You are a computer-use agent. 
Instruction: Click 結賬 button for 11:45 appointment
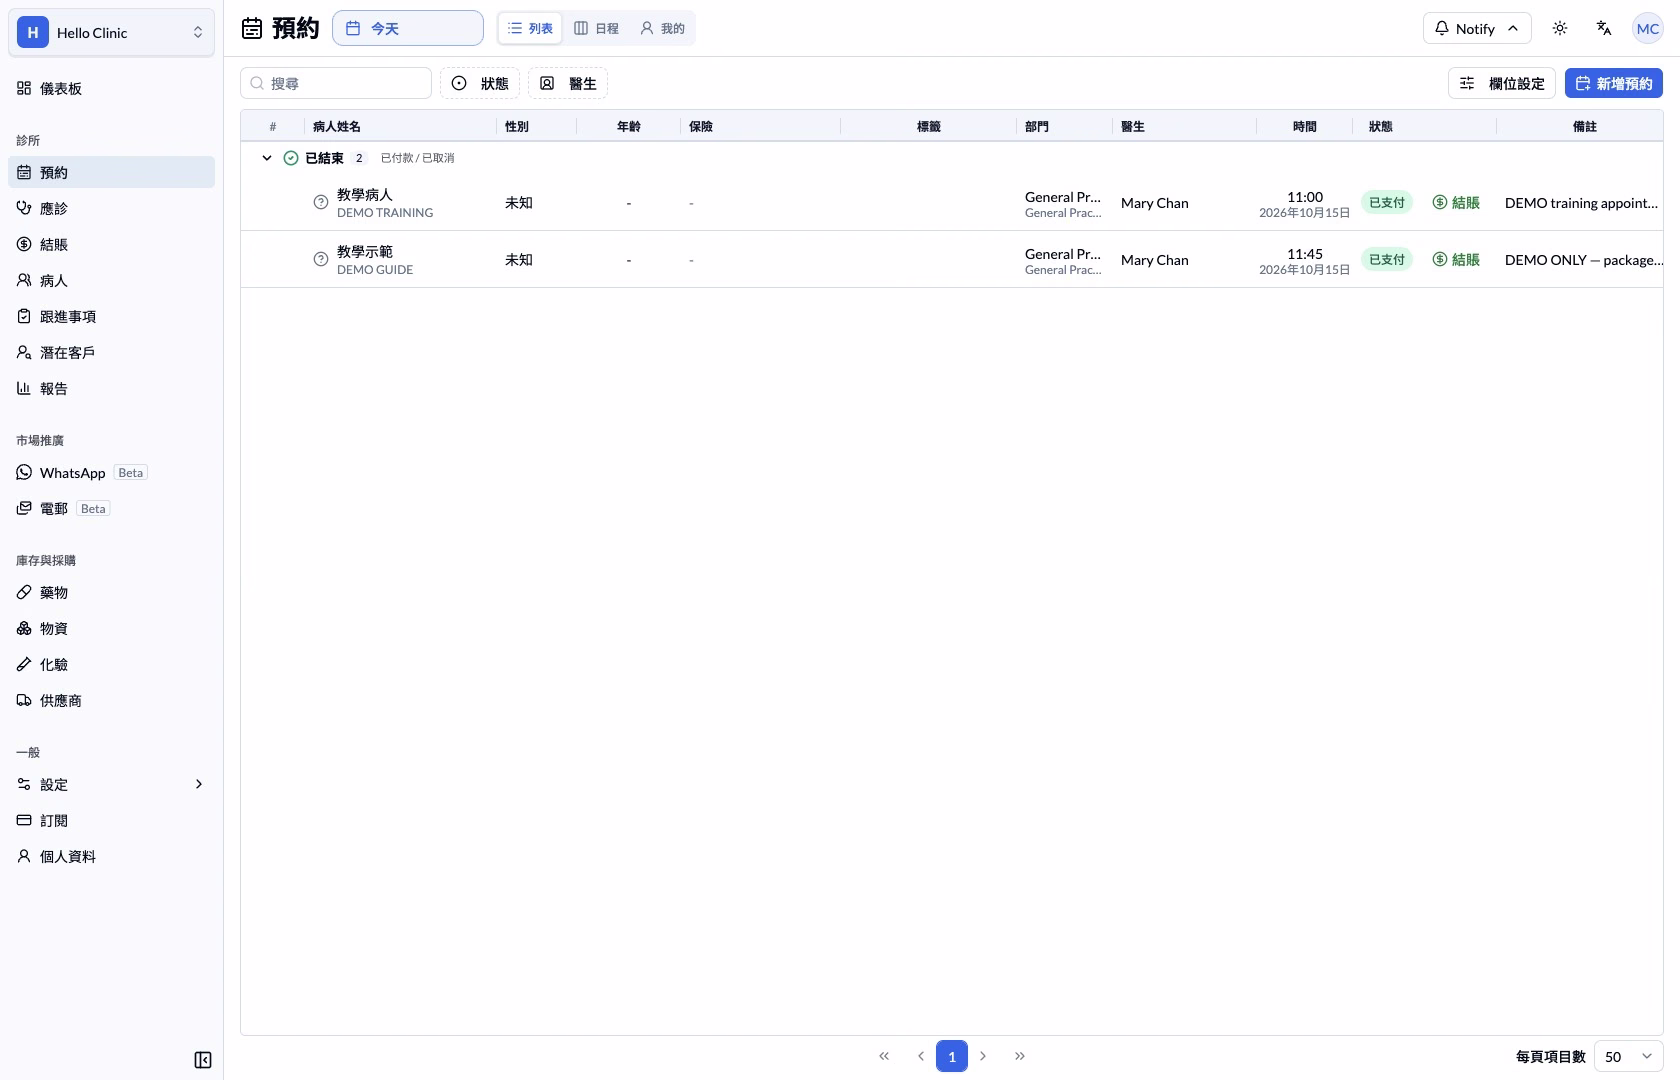coord(1456,260)
